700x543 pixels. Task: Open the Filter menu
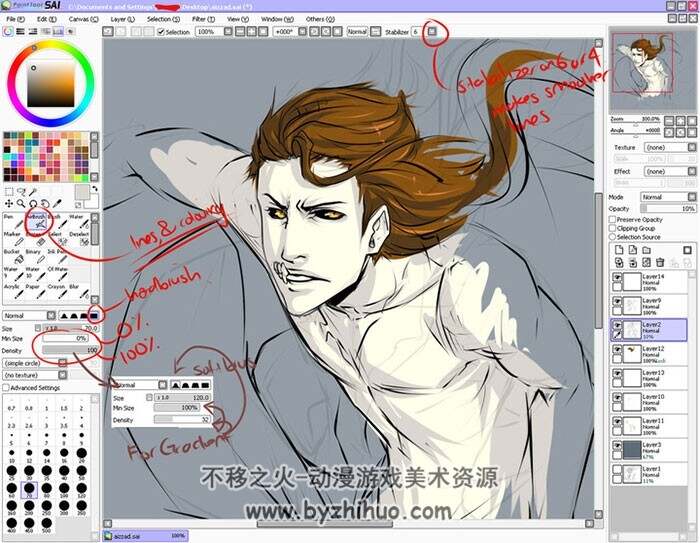tap(203, 19)
